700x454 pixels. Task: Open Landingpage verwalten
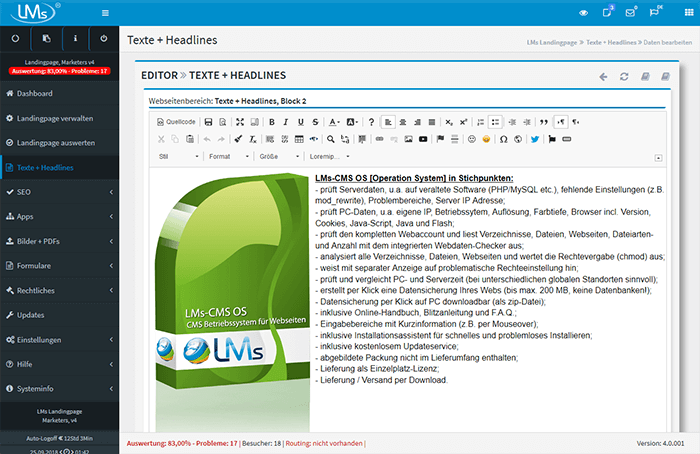(x=59, y=118)
